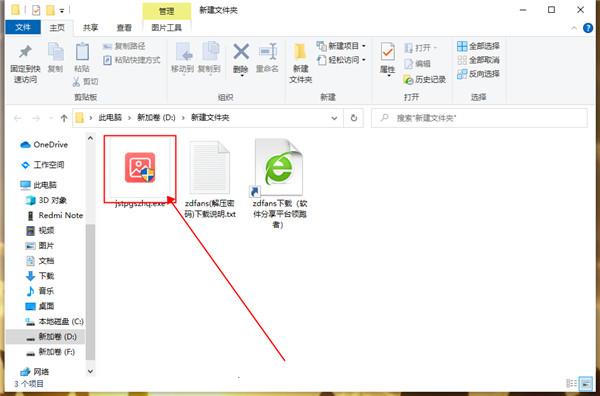Click Select all (全部选择) command
The image size is (600, 396).
(x=478, y=46)
